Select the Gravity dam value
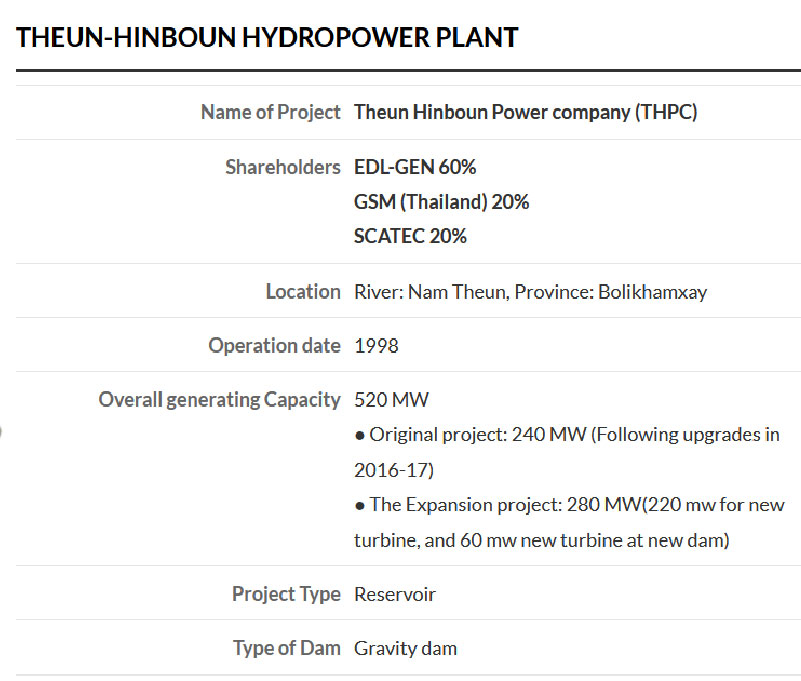The image size is (801, 681). click(405, 648)
